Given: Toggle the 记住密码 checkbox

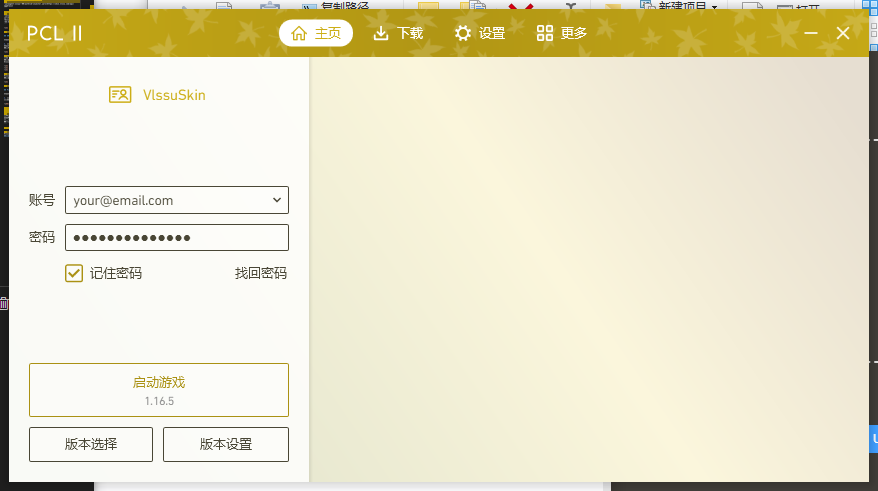Looking at the screenshot, I should [x=74, y=273].
